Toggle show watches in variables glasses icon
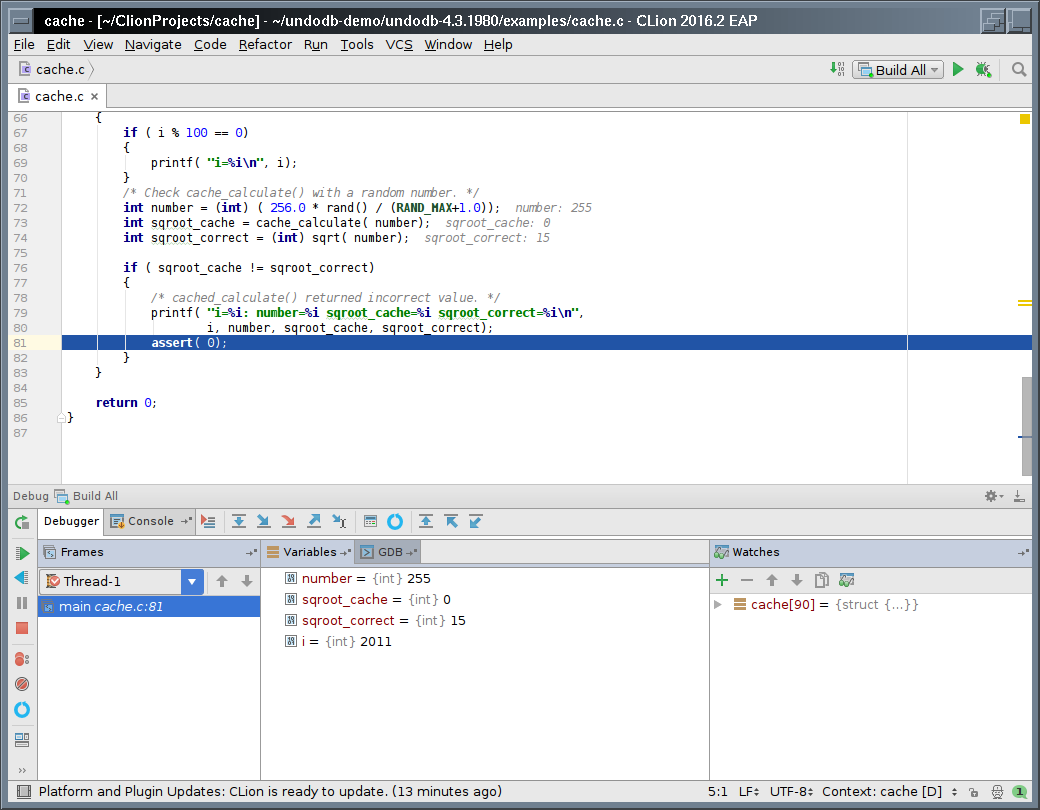Viewport: 1040px width, 810px height. (x=846, y=581)
